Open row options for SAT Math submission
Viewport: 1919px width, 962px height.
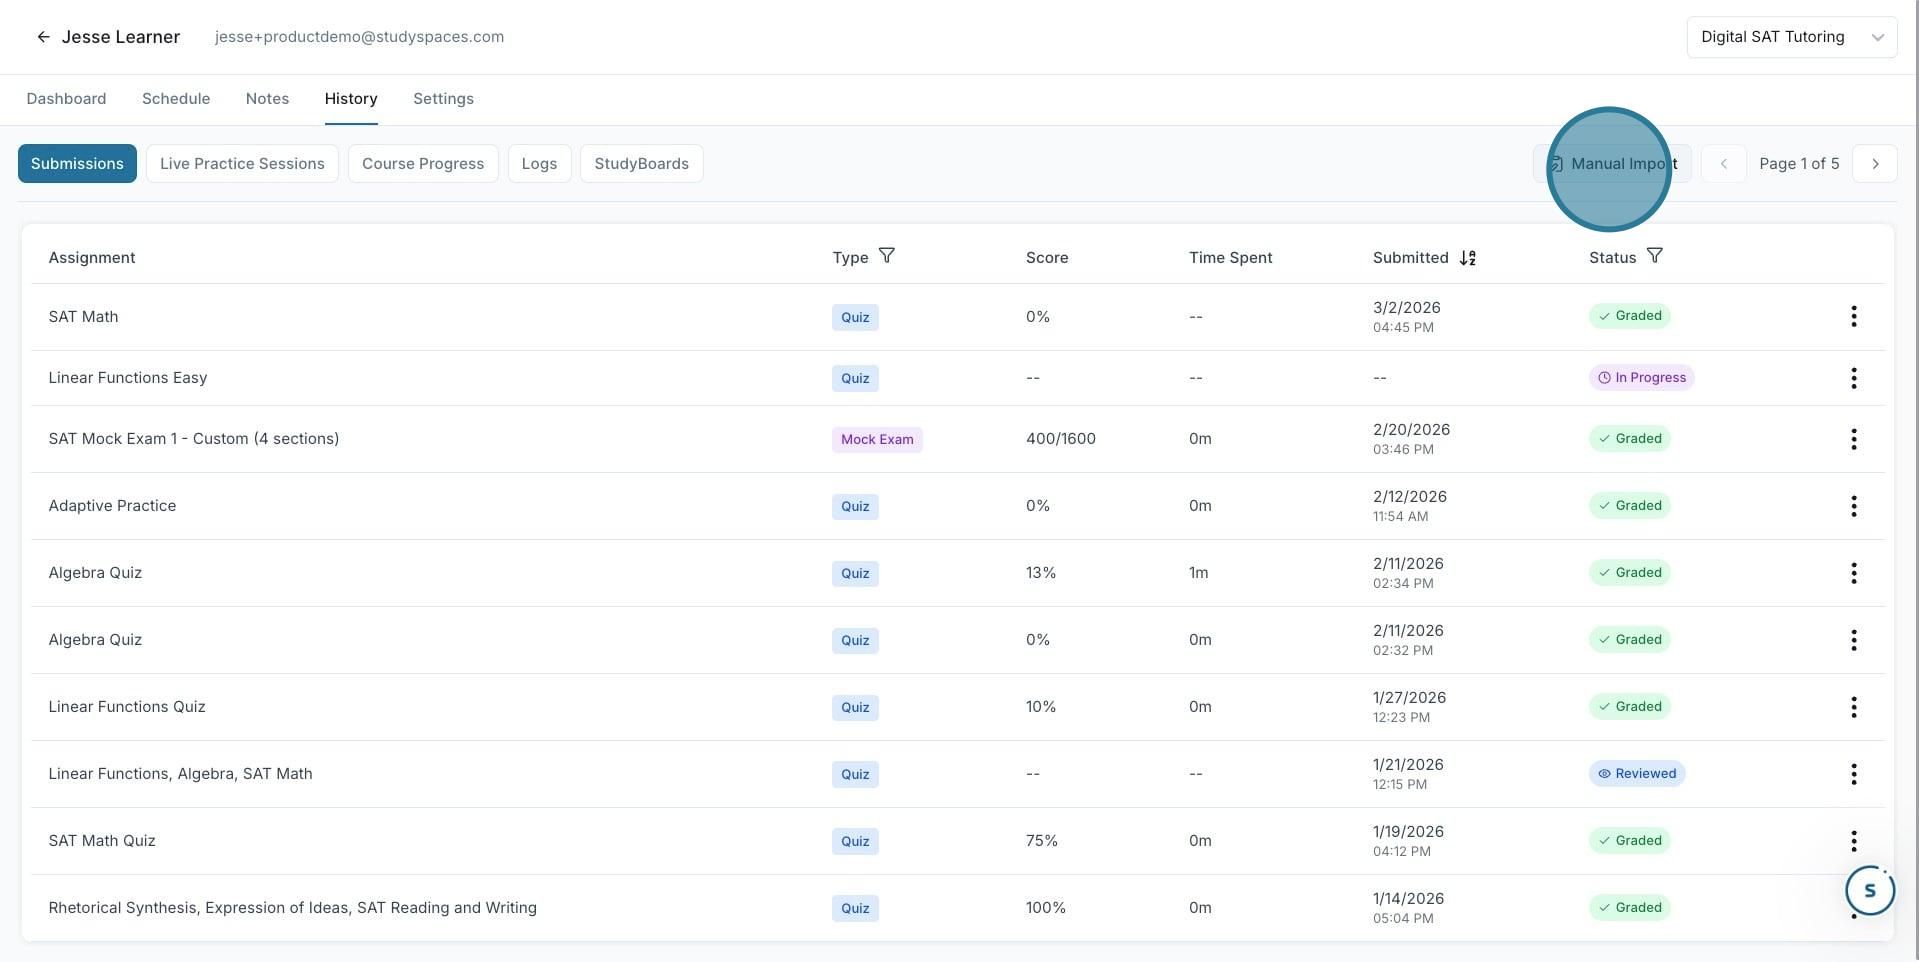click(1853, 317)
